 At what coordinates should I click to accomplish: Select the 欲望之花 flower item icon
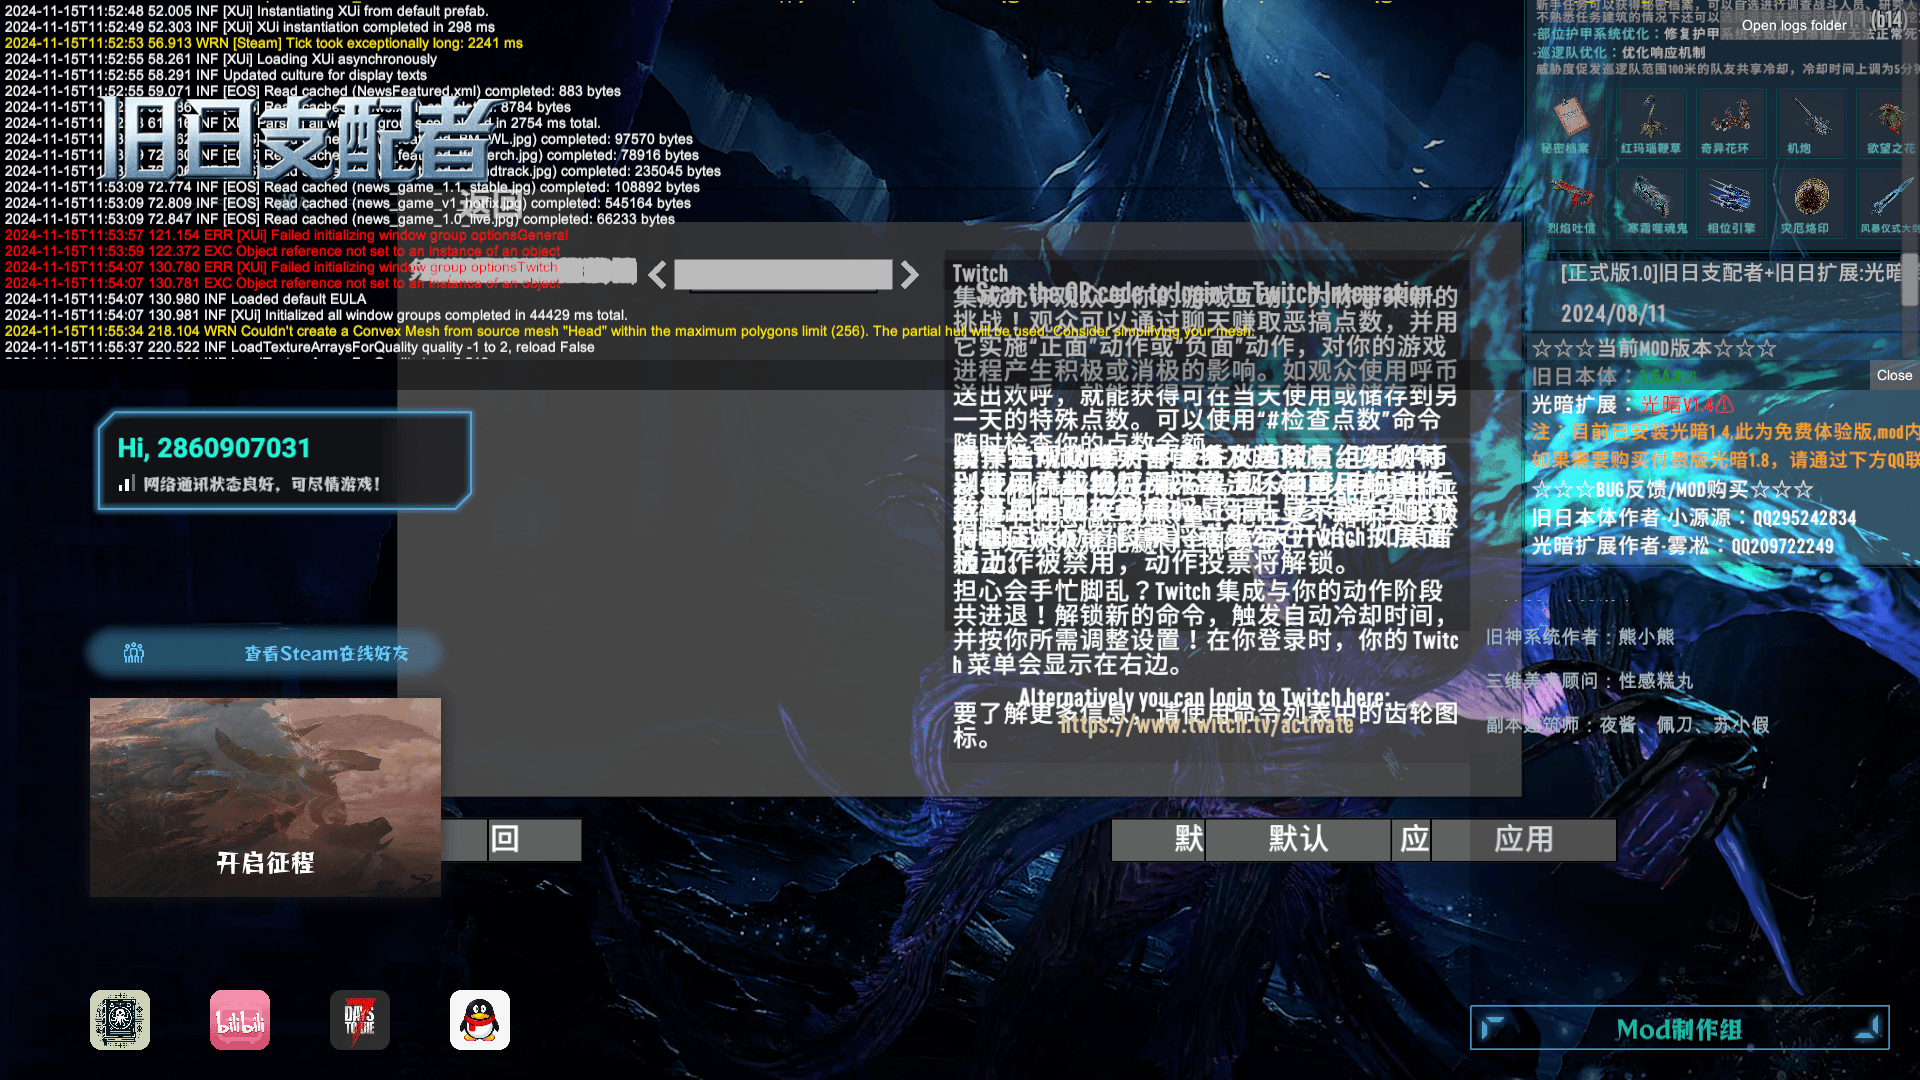coord(1888,117)
